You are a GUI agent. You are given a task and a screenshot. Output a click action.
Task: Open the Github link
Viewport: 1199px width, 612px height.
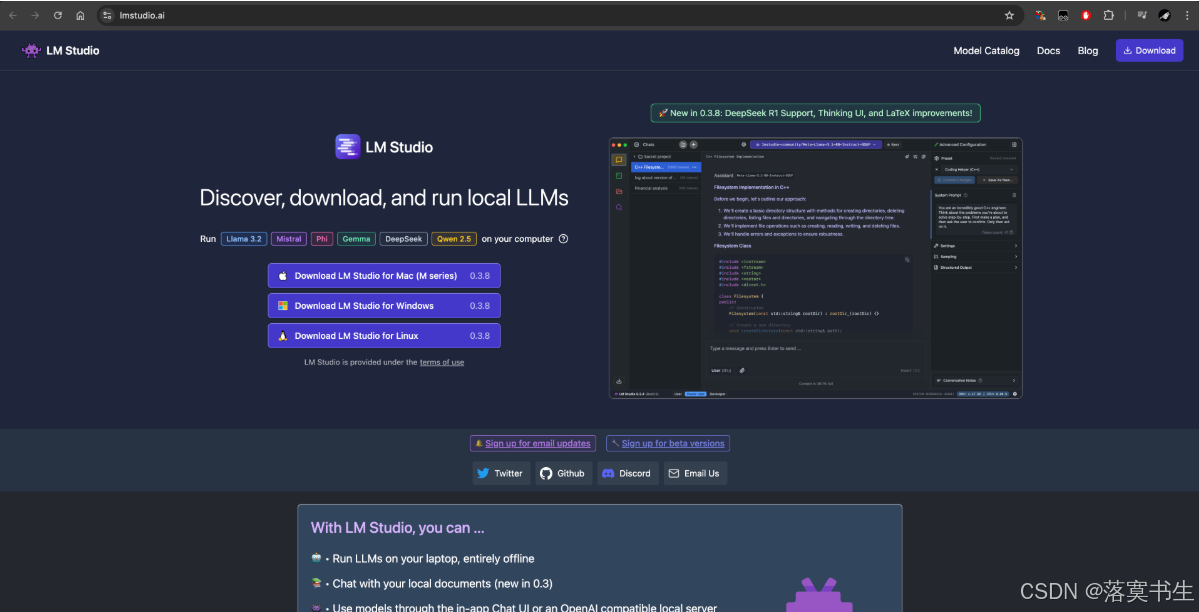564,474
